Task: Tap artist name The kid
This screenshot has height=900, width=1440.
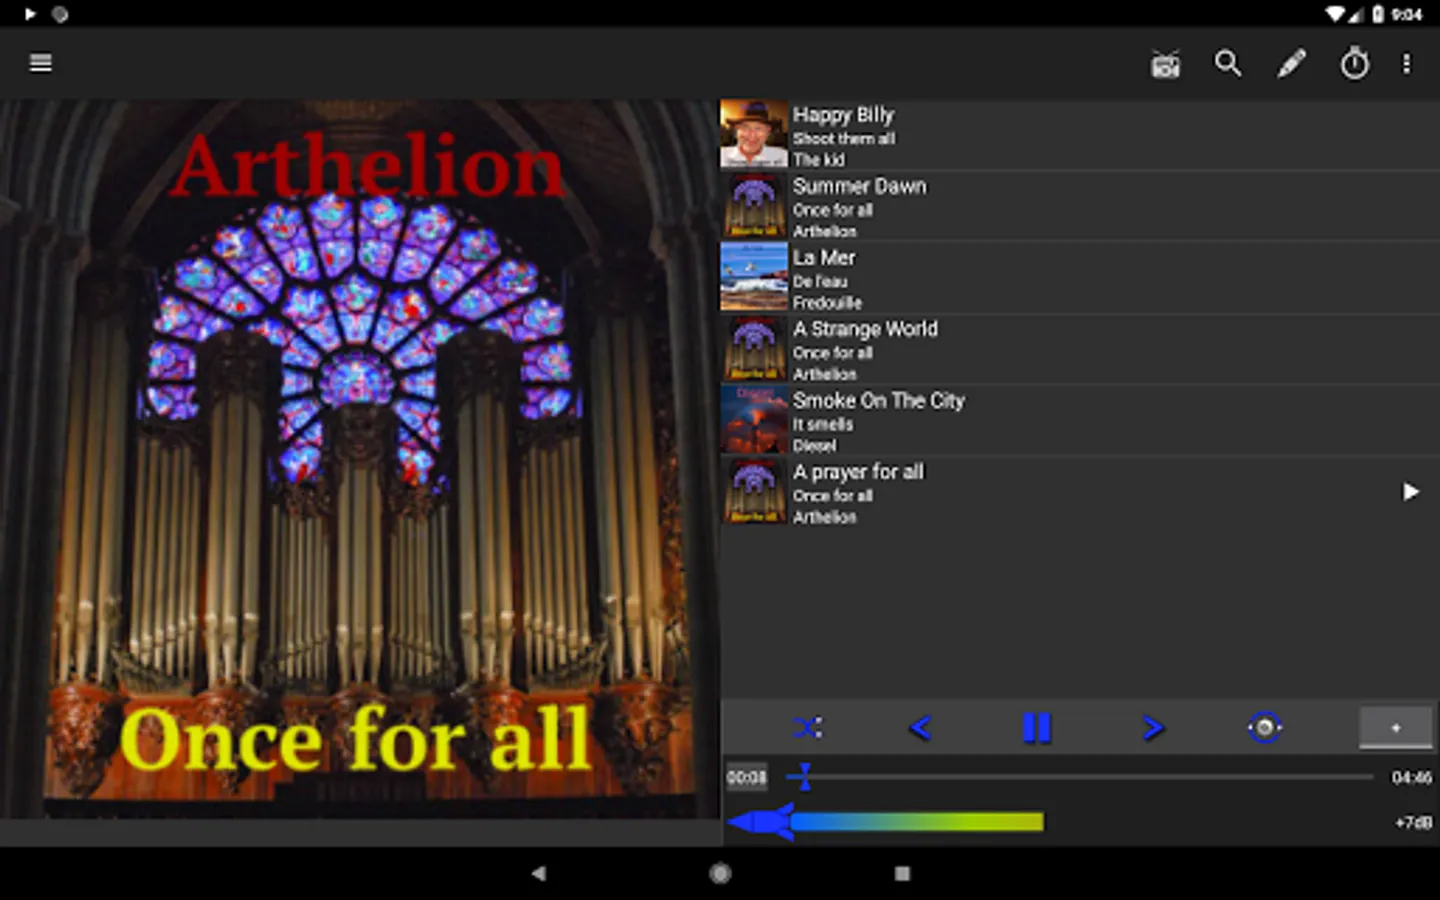Action: pyautogui.click(x=819, y=160)
